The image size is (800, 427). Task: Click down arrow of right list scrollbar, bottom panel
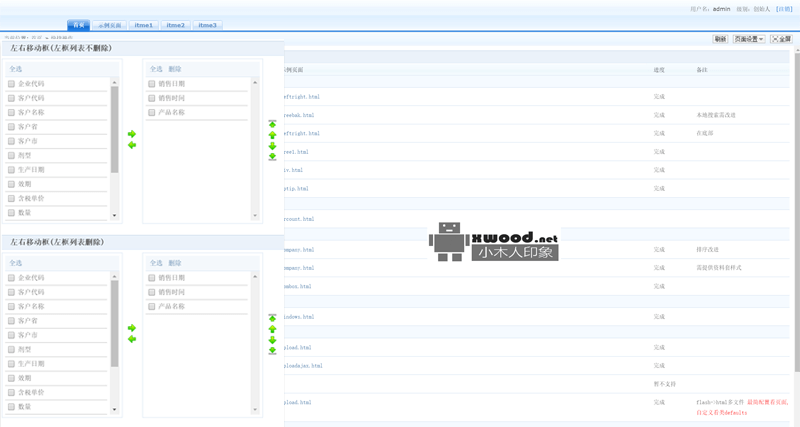(255, 409)
